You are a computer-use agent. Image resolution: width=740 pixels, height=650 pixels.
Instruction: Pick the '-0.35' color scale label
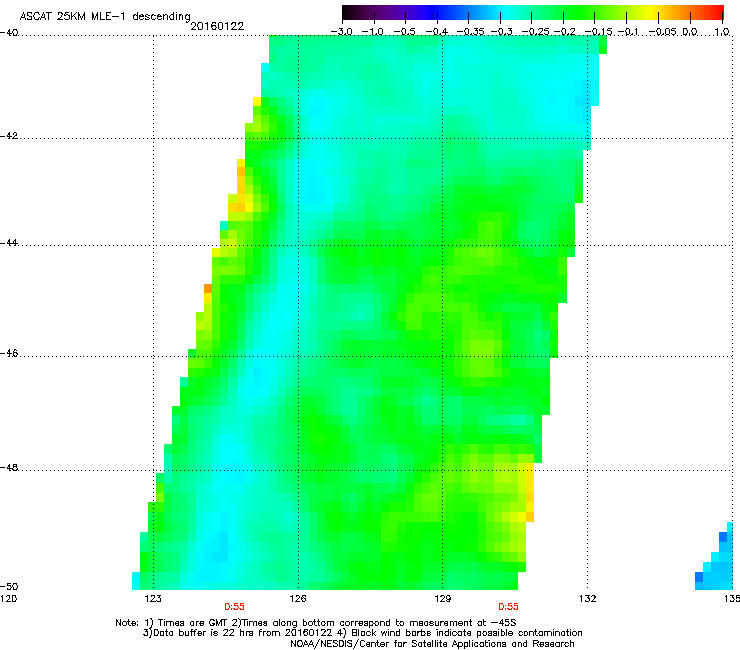tap(471, 32)
